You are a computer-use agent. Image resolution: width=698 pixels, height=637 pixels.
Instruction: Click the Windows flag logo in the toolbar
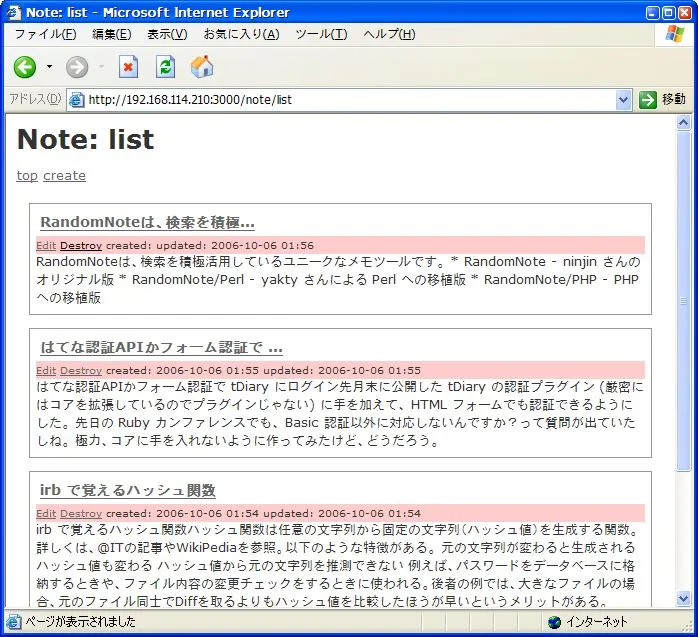click(x=675, y=34)
